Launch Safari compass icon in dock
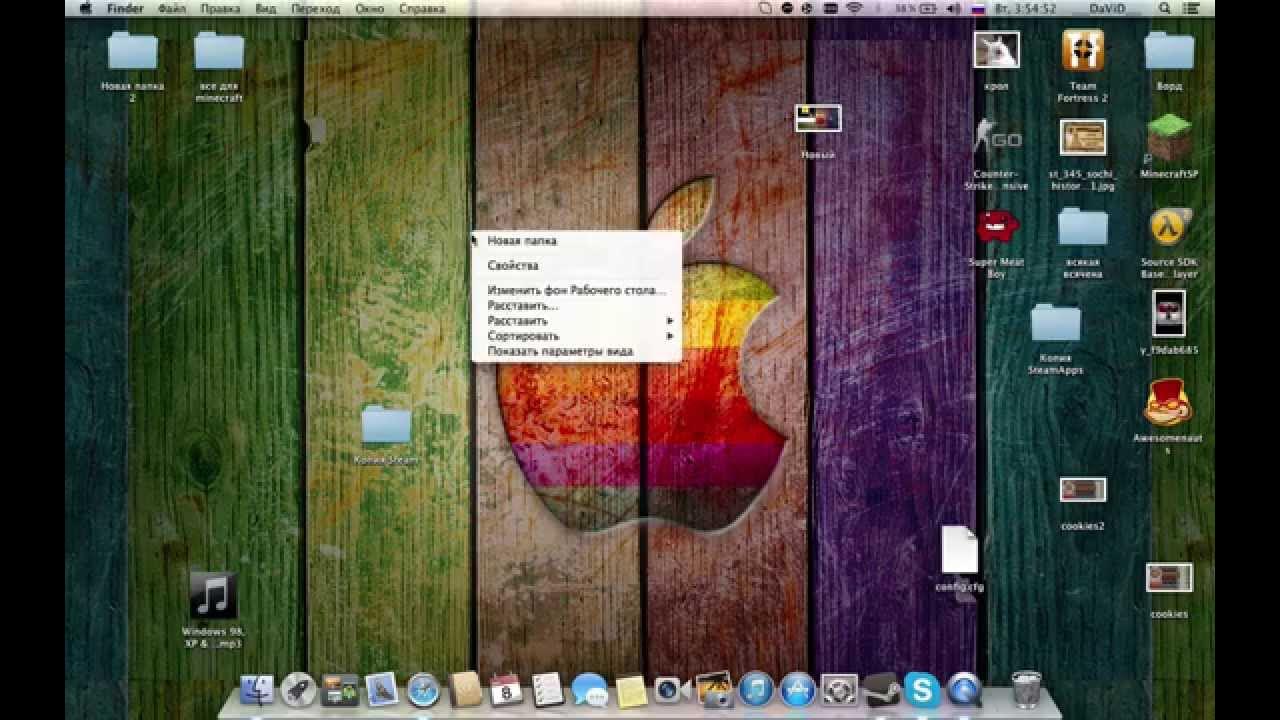The image size is (1280, 720). coord(424,689)
